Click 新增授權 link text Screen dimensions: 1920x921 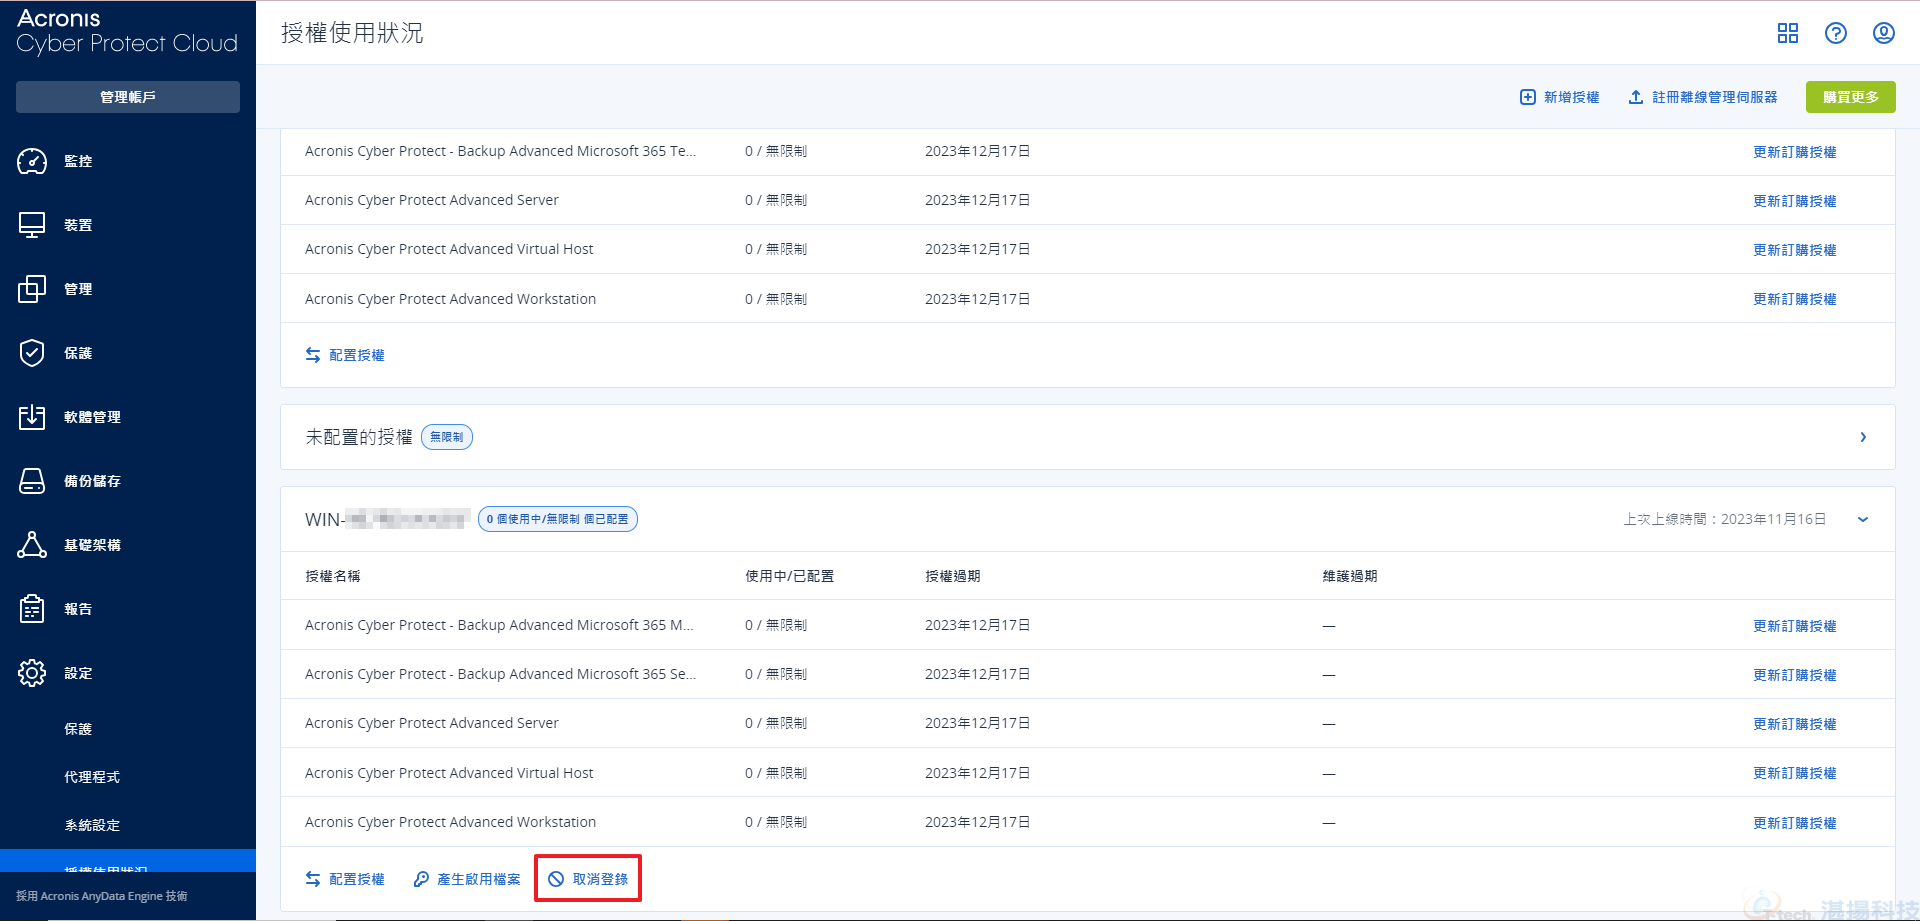pos(1572,97)
